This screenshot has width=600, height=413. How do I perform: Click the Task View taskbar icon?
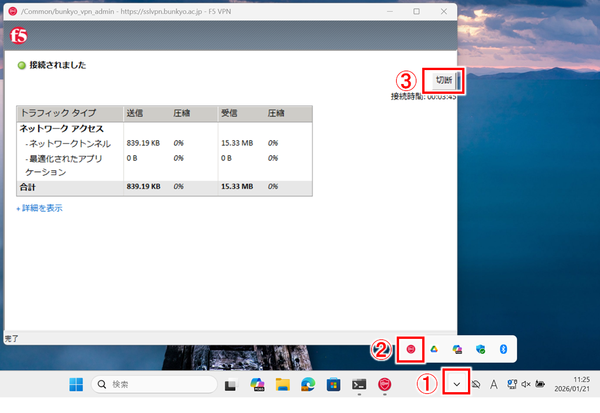point(229,384)
